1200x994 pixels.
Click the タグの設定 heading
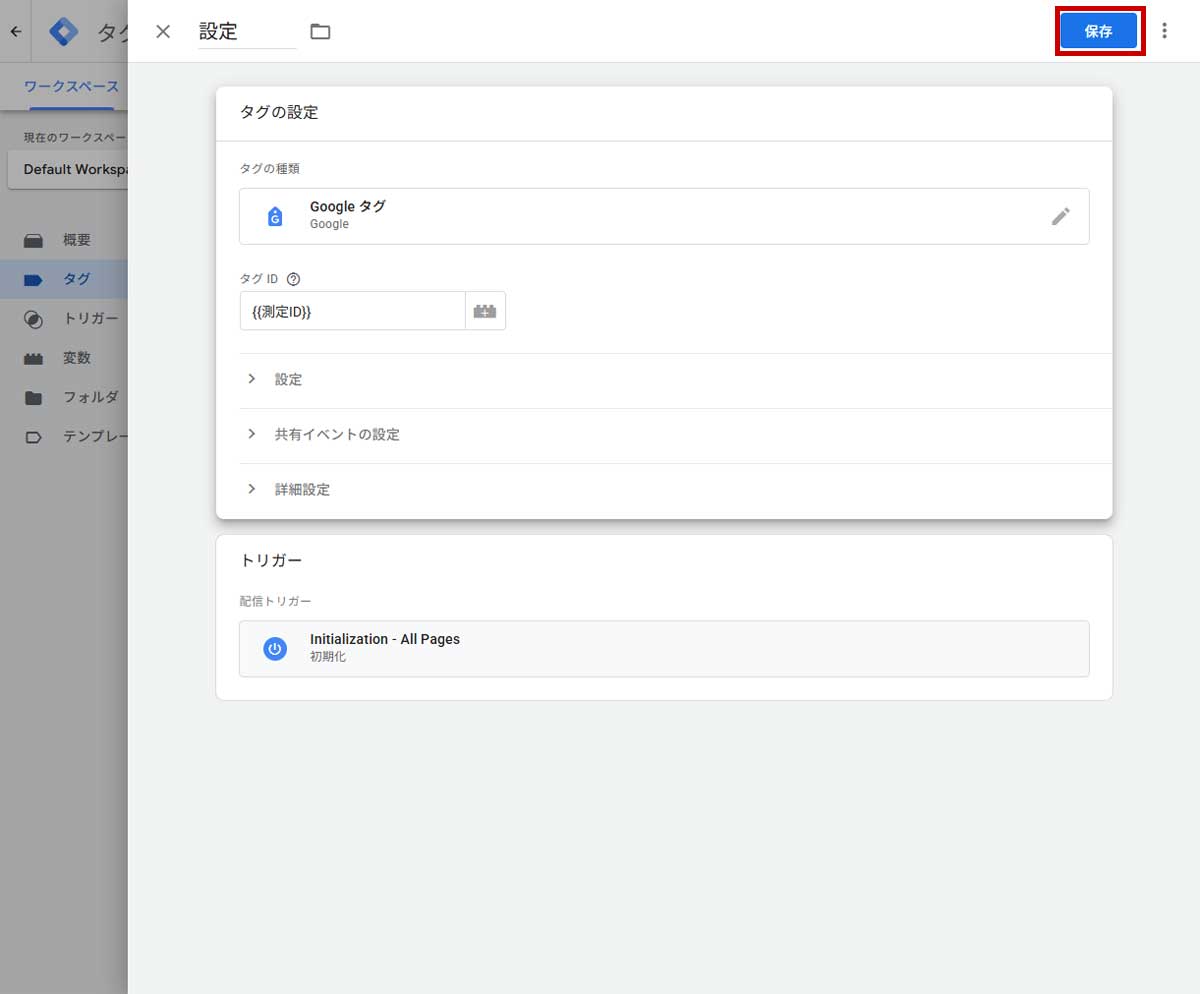pos(279,113)
